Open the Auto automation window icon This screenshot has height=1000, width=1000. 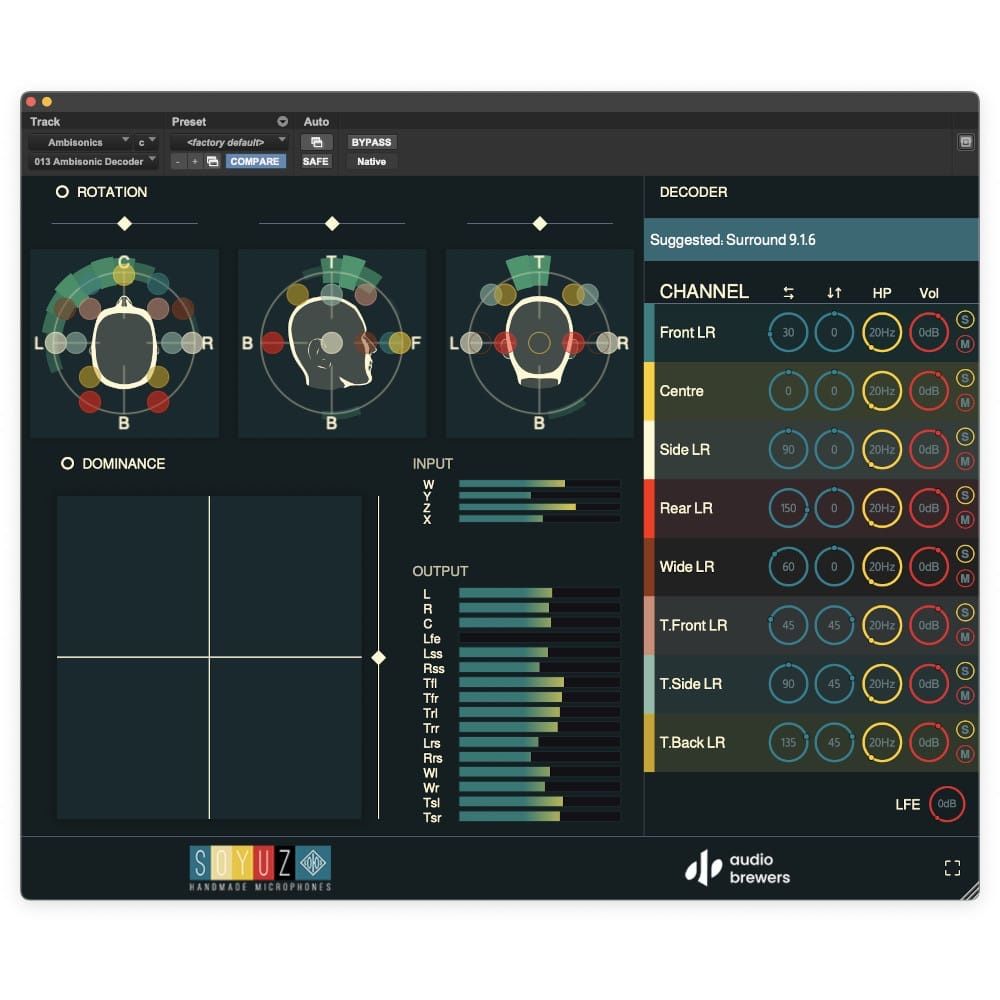[x=316, y=142]
